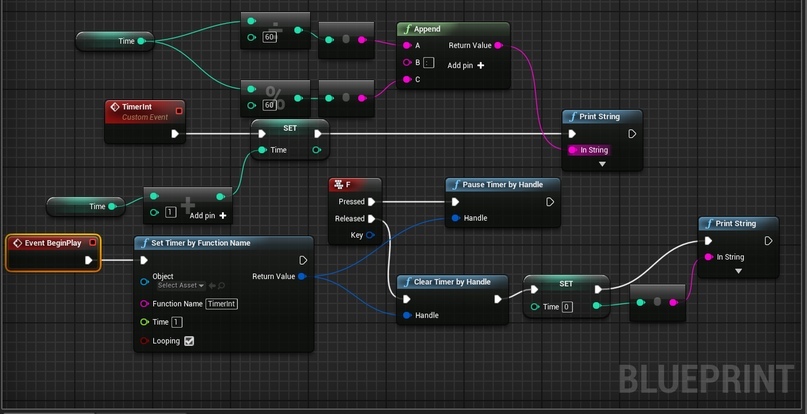Click the use-selected arrow beside Select Asset
The image size is (807, 414).
pyautogui.click(x=212, y=285)
